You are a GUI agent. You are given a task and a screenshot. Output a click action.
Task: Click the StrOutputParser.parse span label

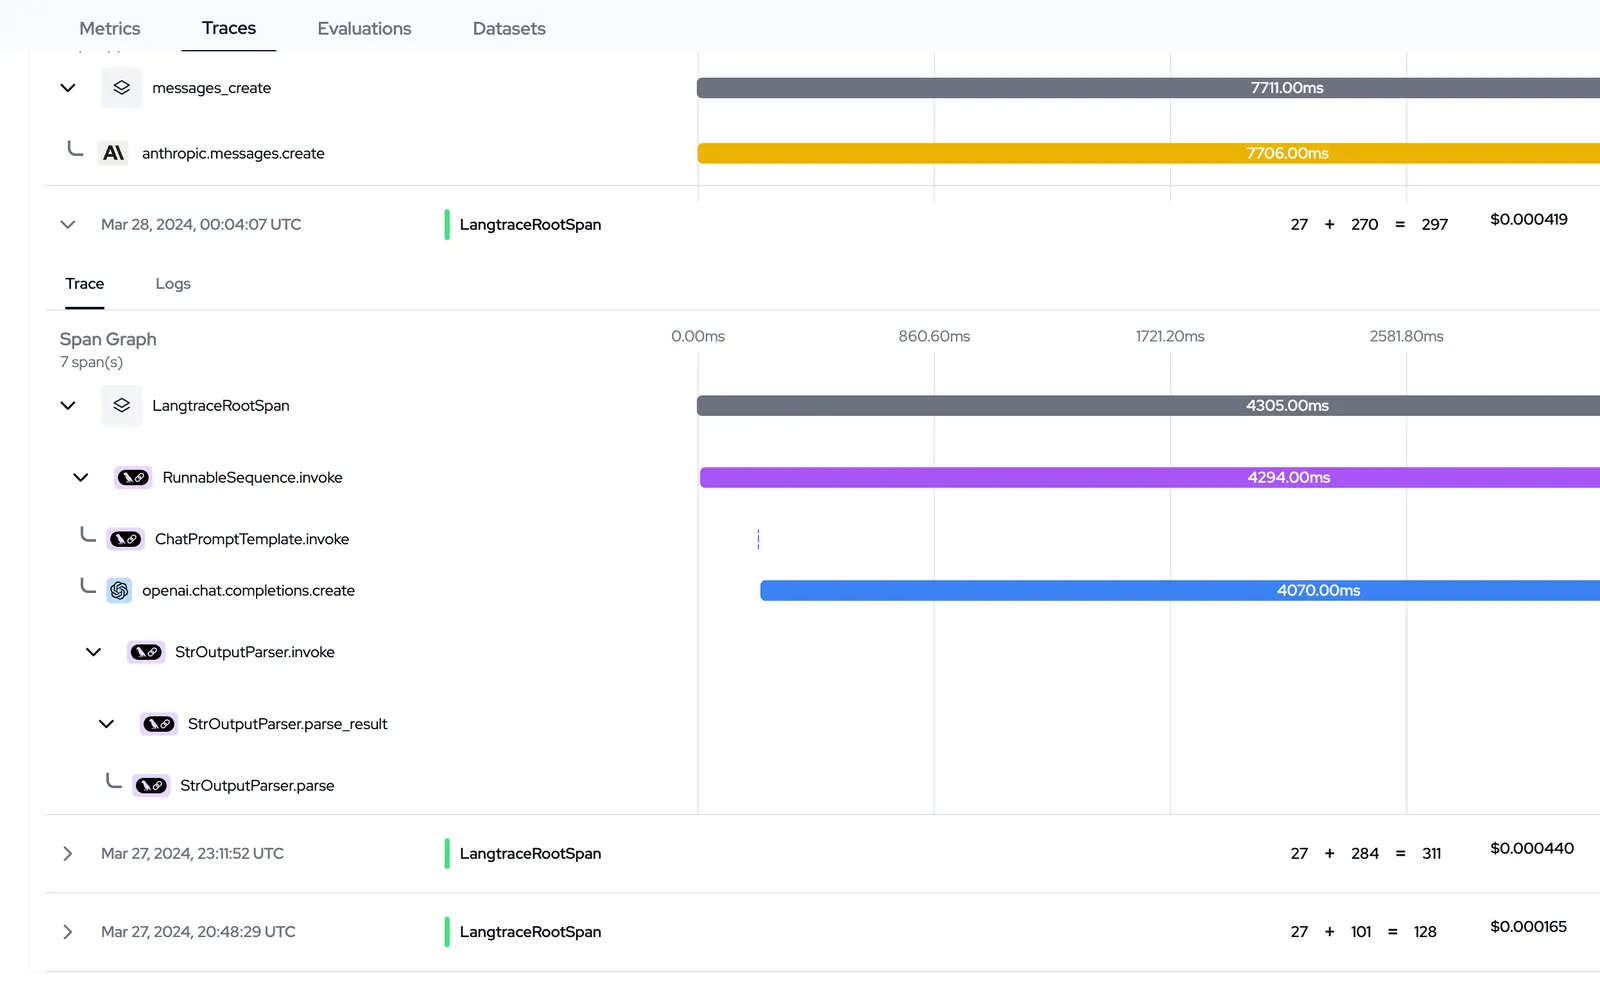point(257,786)
